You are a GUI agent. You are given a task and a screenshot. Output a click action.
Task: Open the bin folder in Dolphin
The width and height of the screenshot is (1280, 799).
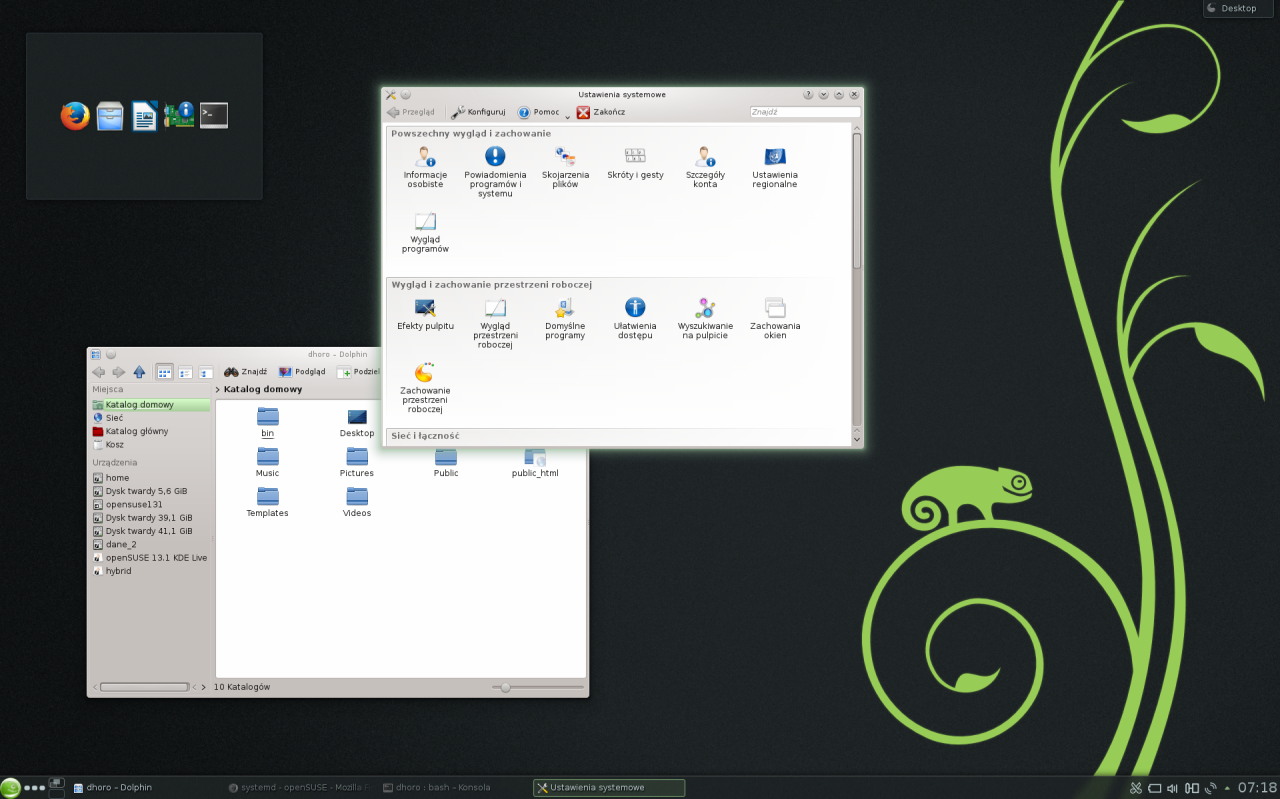pos(267,422)
